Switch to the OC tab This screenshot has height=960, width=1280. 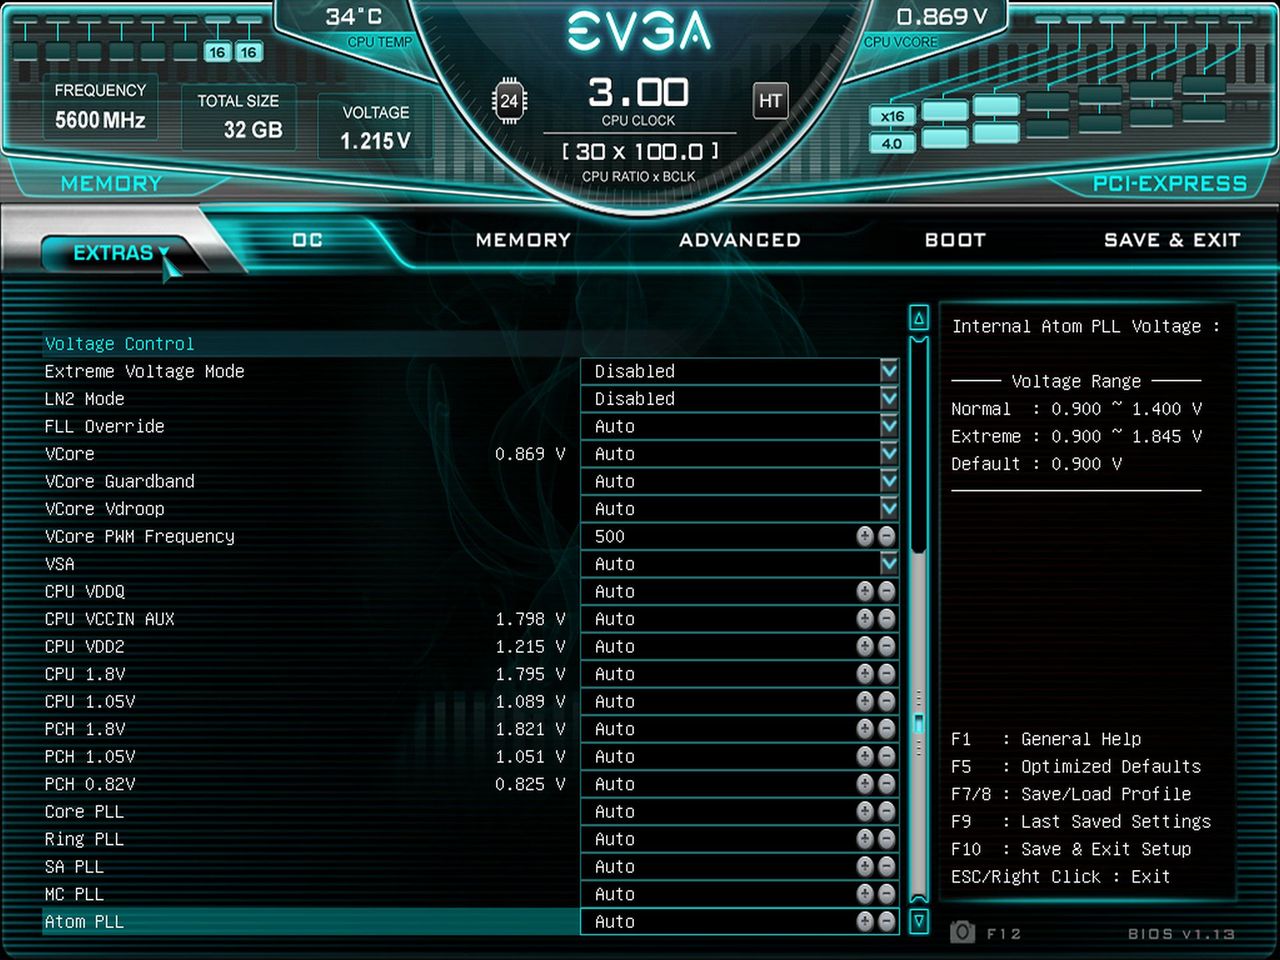307,240
